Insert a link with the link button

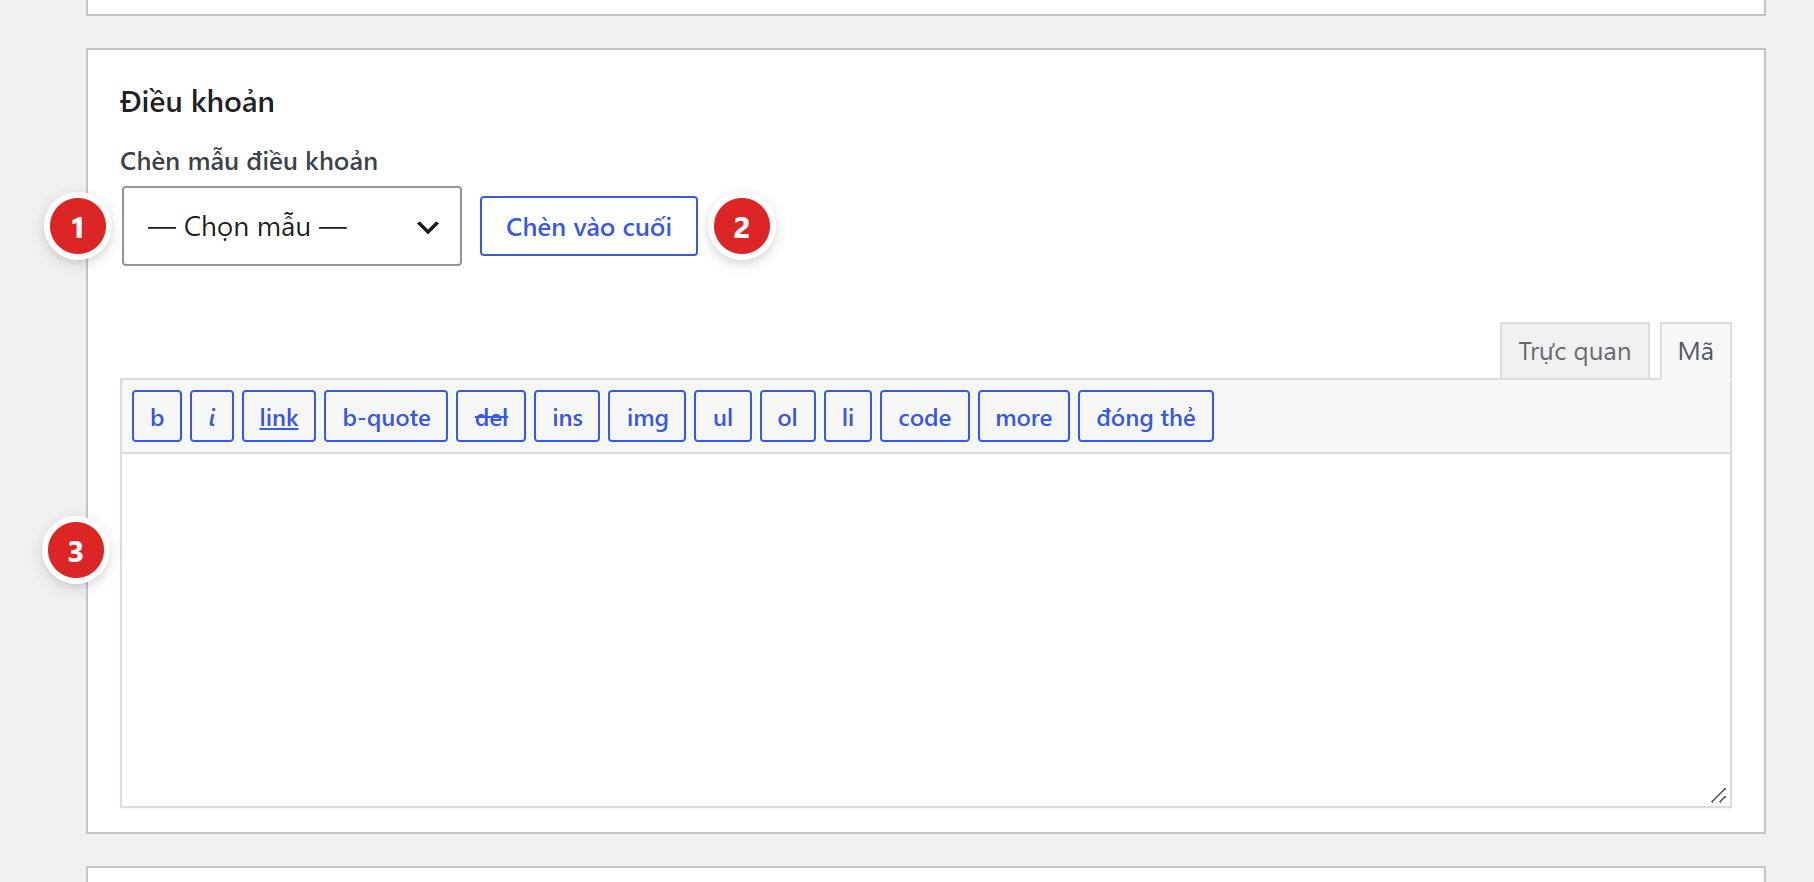(279, 416)
